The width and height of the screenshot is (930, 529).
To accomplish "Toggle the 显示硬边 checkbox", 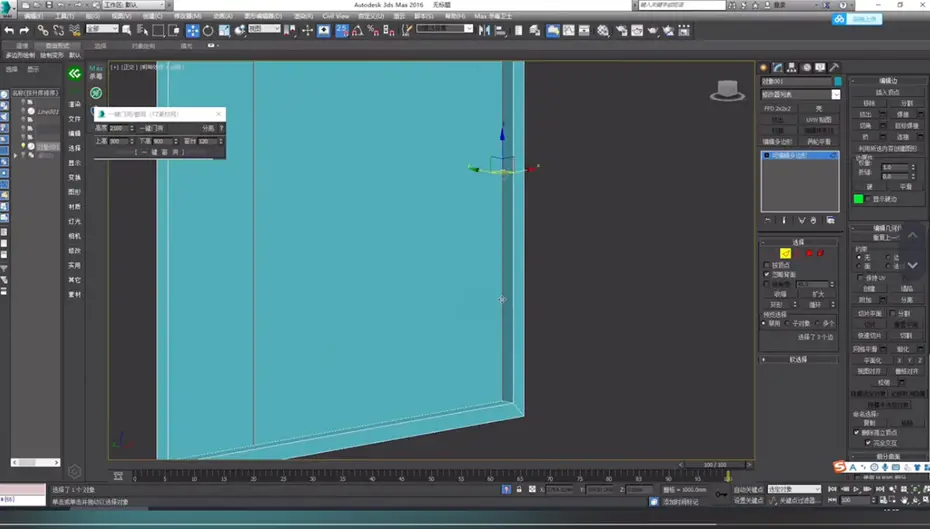I will click(869, 199).
